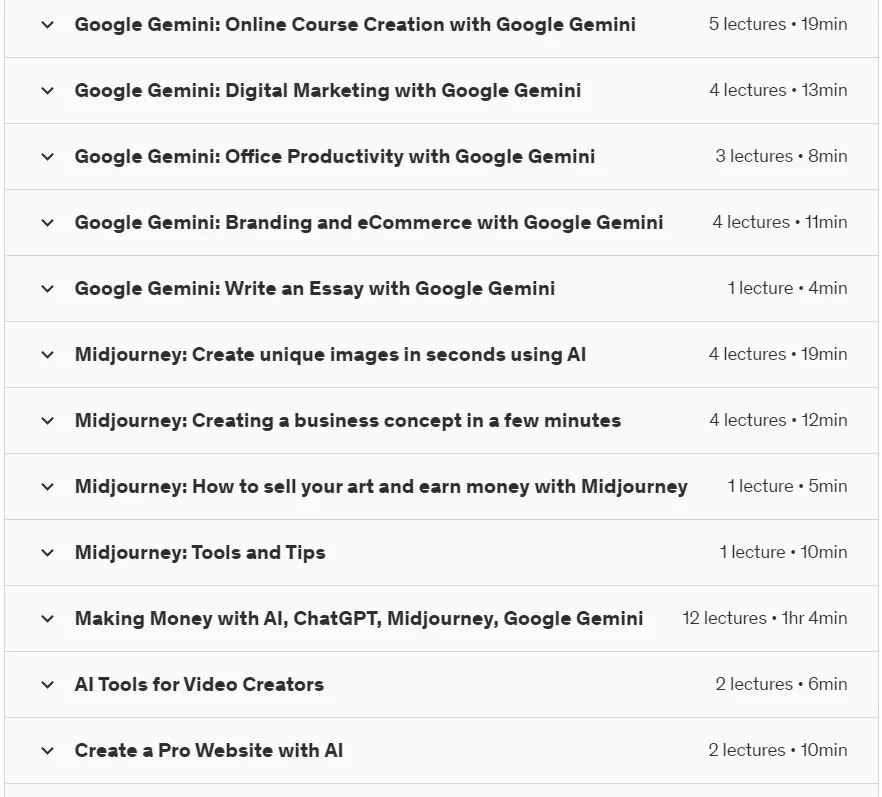Open 'Midjourney: How to sell your art' title

click(x=381, y=487)
